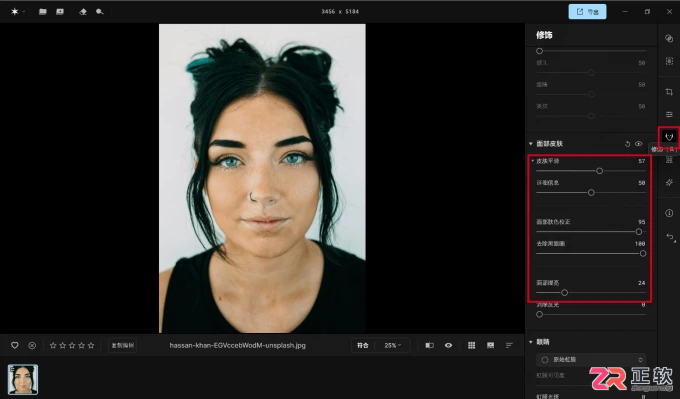Select the face Retouch (修饰) tool icon
Screen dimensions: 680x399
669,137
